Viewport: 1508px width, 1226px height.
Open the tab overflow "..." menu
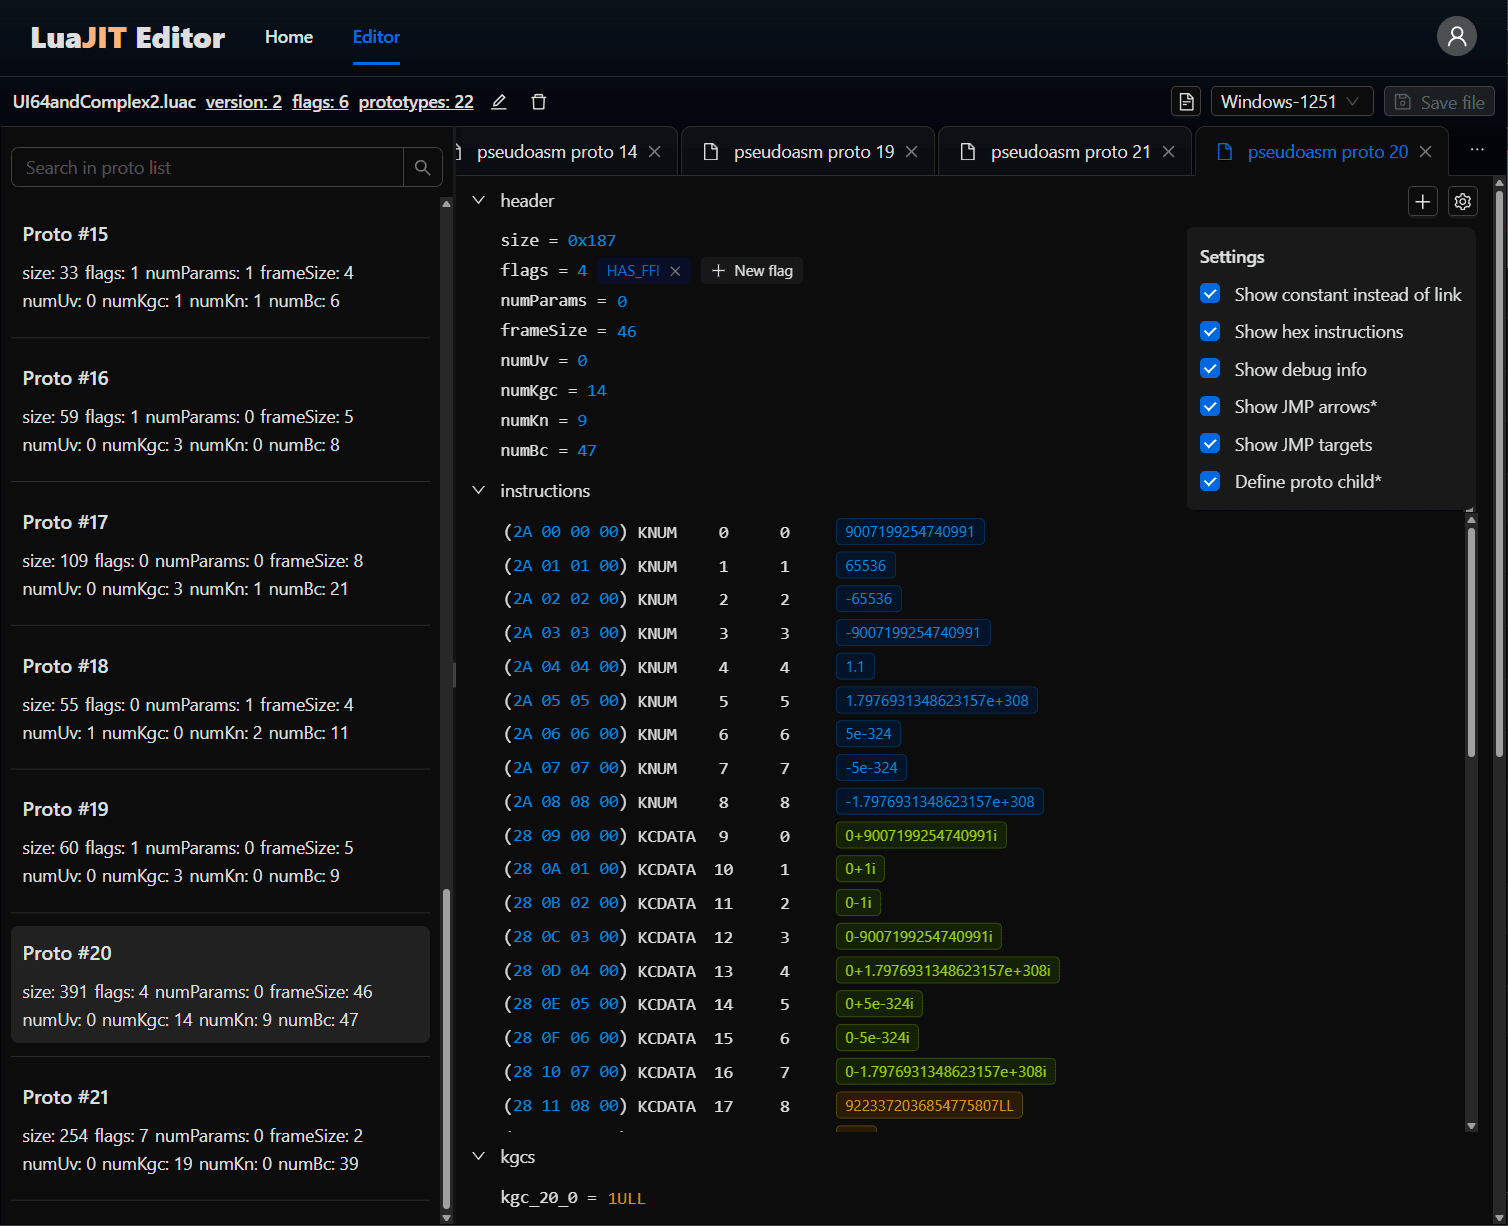(1477, 150)
